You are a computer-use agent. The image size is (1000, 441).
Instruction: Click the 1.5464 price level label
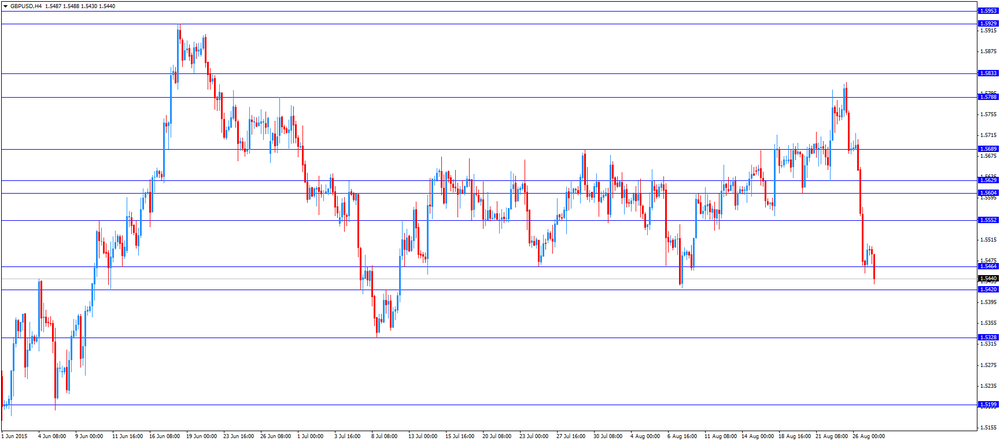click(x=987, y=266)
